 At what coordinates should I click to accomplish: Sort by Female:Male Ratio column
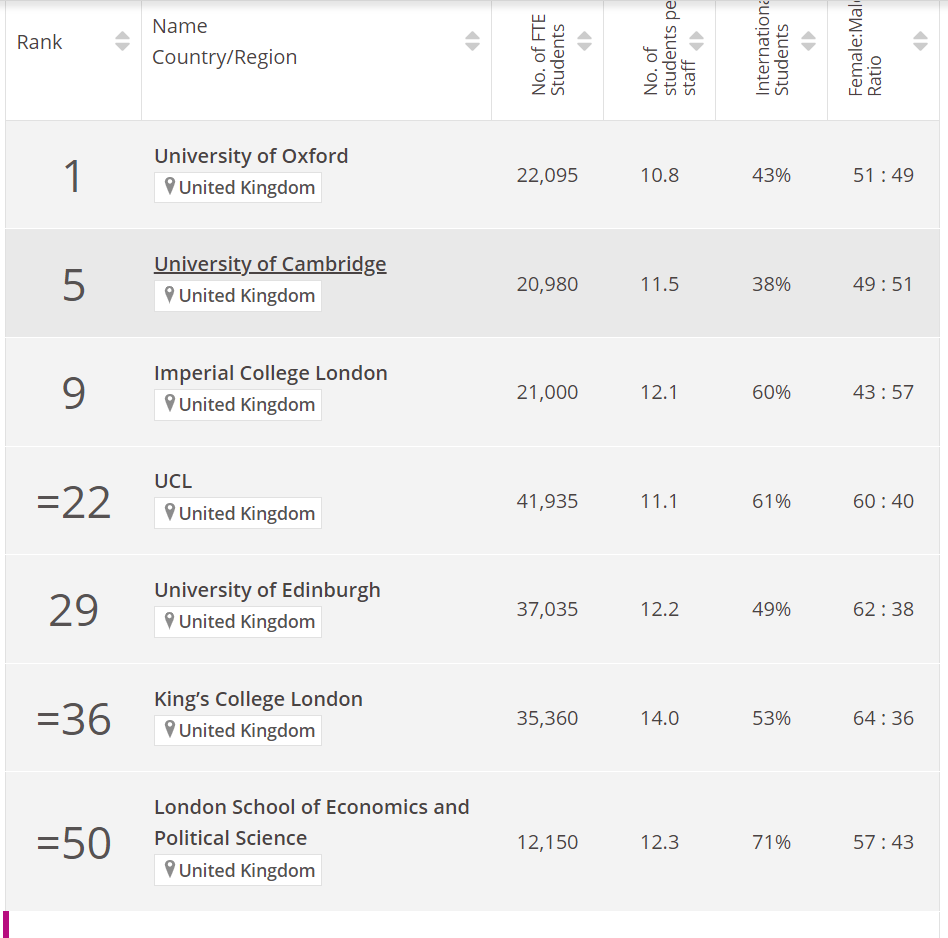(x=920, y=42)
